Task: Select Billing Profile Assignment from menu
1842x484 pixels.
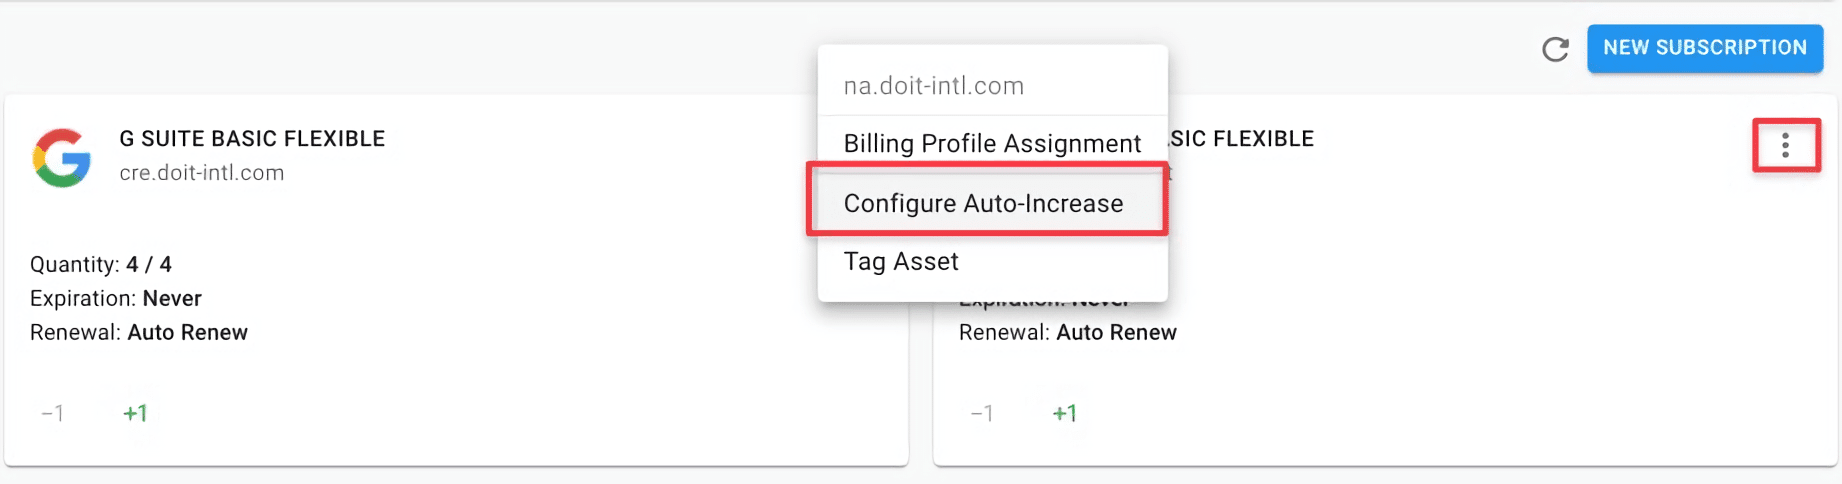Action: coord(991,144)
